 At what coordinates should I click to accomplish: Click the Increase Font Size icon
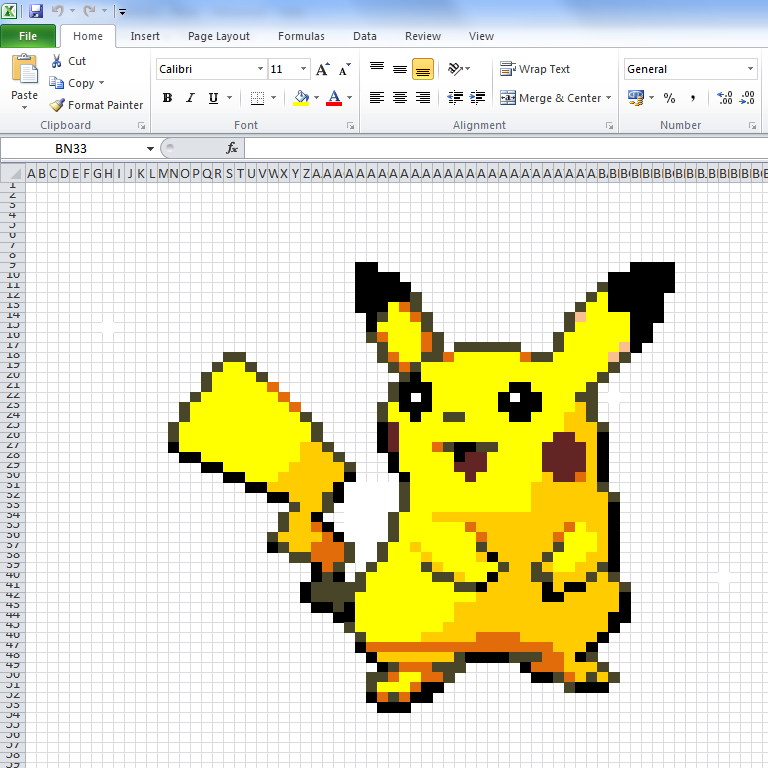[x=322, y=70]
